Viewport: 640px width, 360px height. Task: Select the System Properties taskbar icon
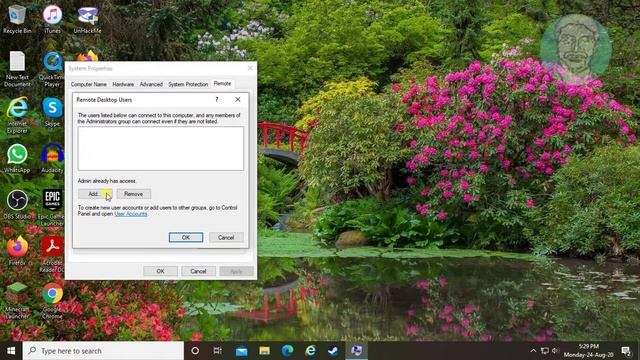pos(357,351)
